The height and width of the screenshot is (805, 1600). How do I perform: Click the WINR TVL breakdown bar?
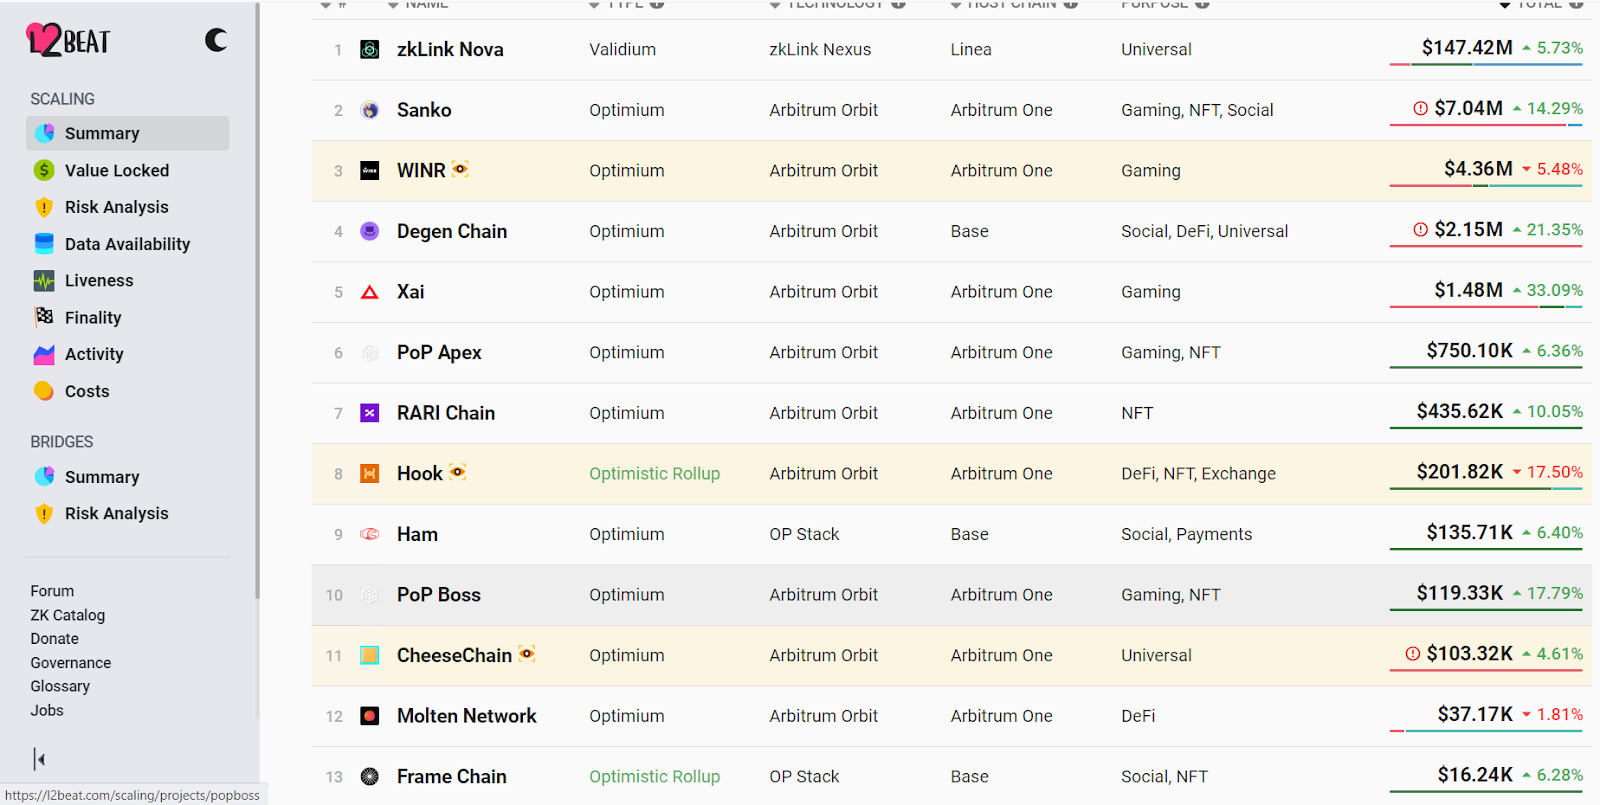(1486, 186)
